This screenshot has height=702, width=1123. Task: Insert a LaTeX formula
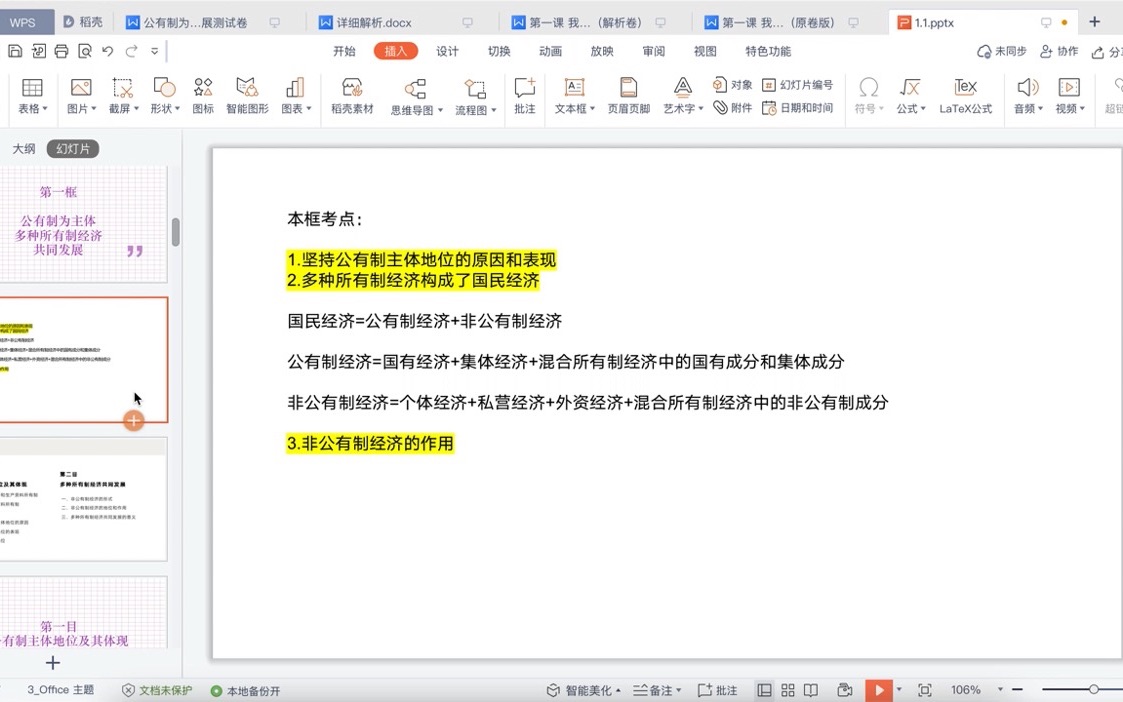point(963,95)
